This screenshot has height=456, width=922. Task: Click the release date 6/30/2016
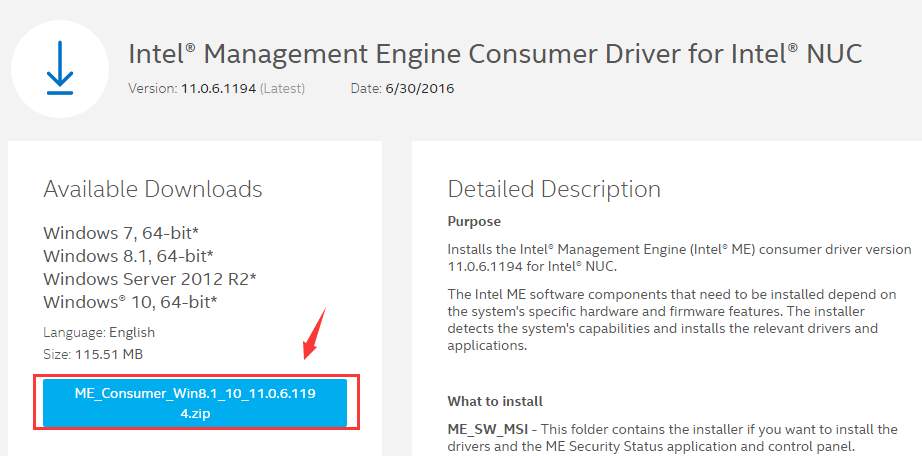pos(419,89)
